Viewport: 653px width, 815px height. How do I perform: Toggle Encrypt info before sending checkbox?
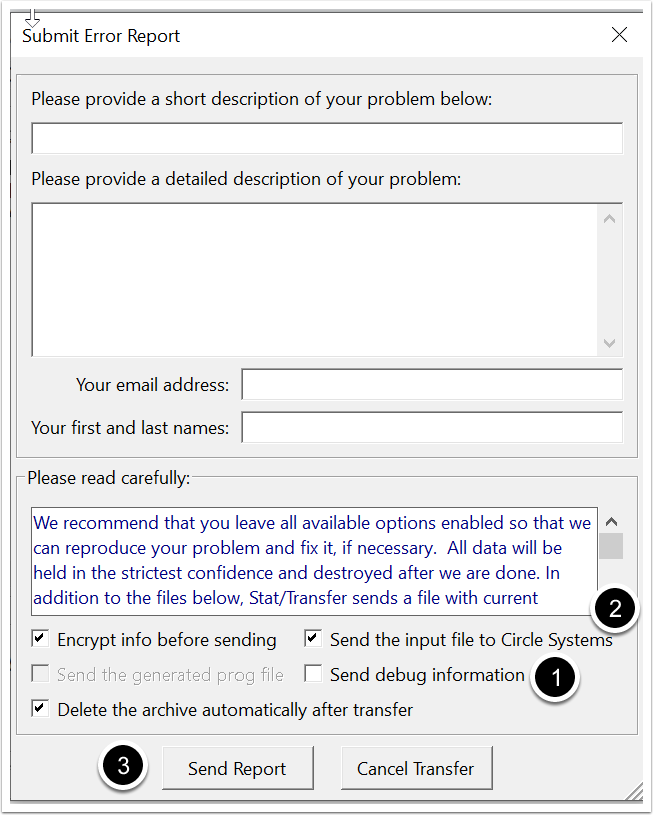coord(40,639)
